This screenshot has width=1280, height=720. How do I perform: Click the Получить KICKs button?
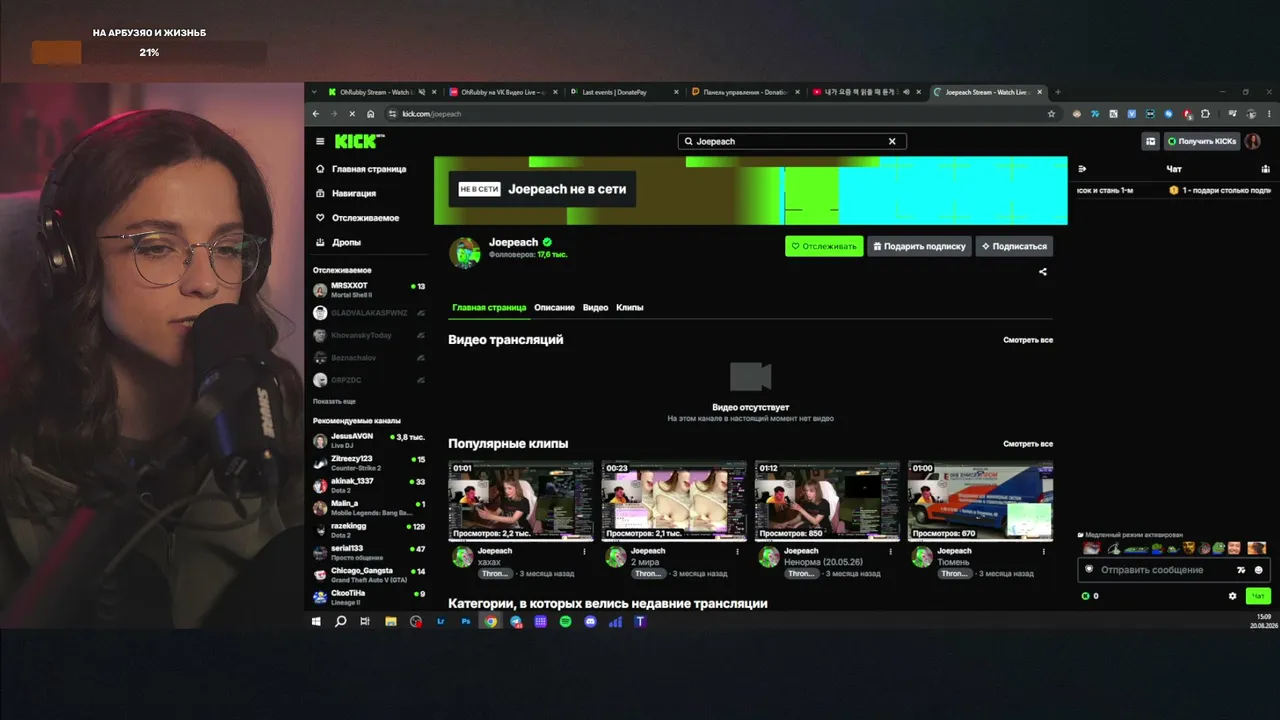pos(1202,142)
